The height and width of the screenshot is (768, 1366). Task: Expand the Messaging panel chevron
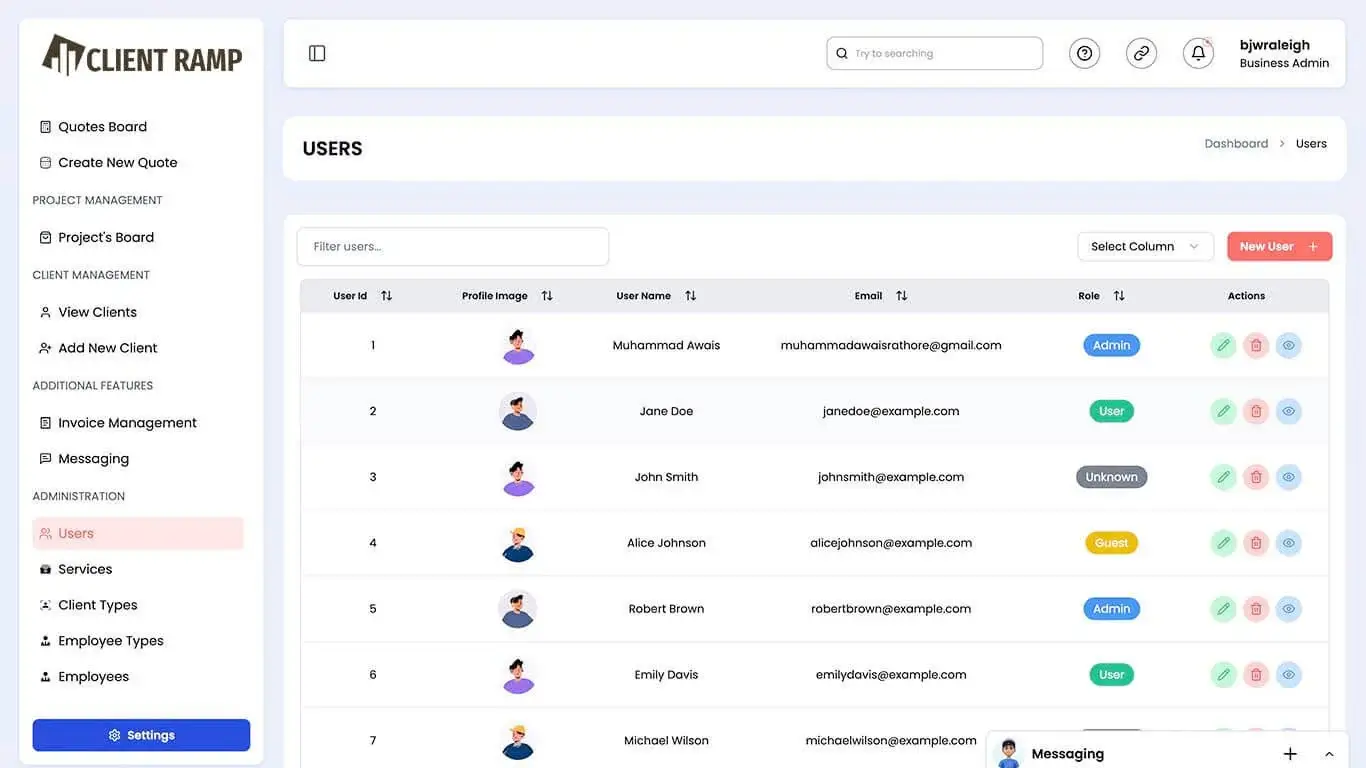pyautogui.click(x=1329, y=754)
